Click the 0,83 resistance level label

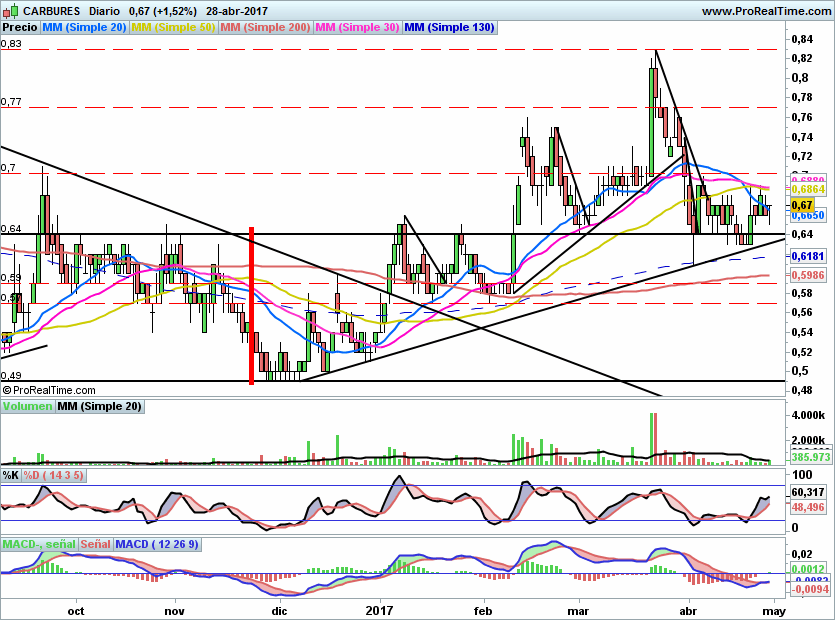11,44
